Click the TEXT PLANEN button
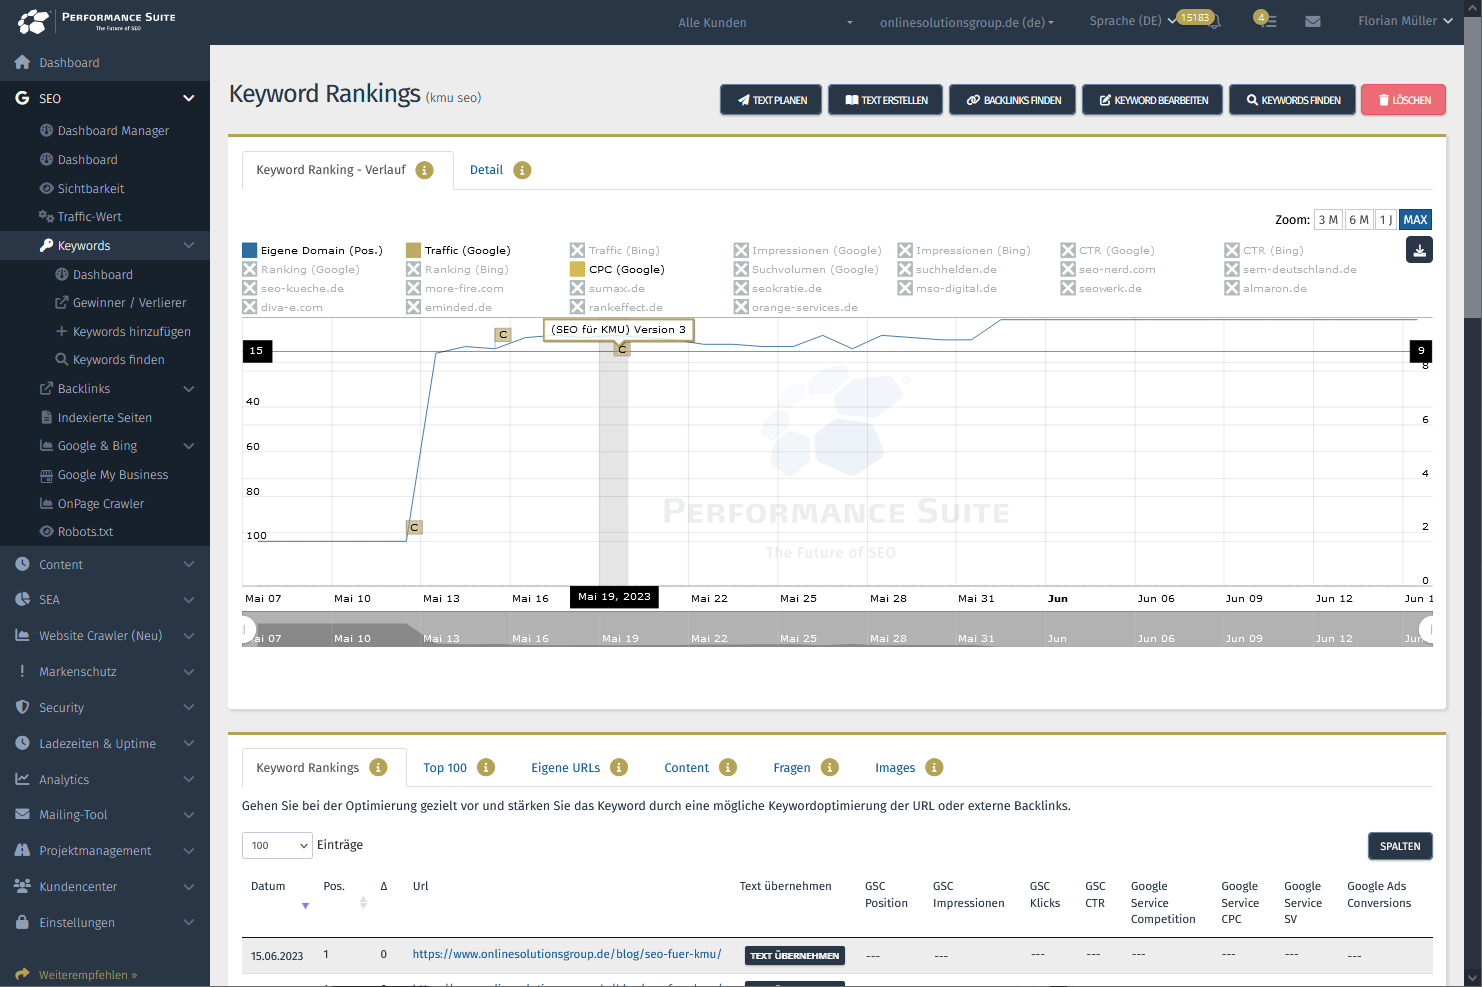Image resolution: width=1482 pixels, height=987 pixels. coord(771,100)
